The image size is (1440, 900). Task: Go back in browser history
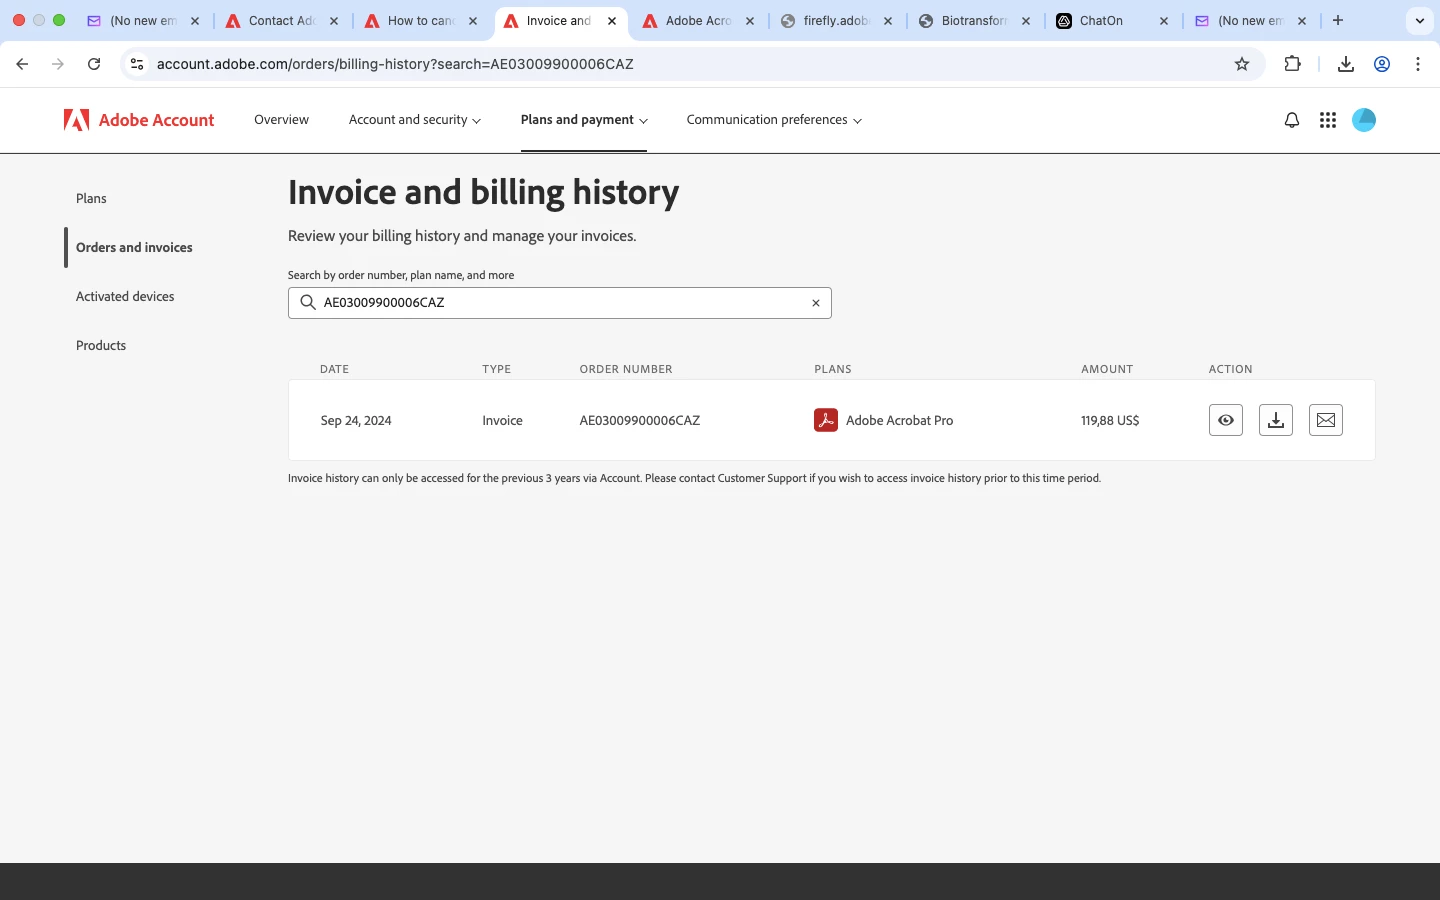(x=22, y=64)
